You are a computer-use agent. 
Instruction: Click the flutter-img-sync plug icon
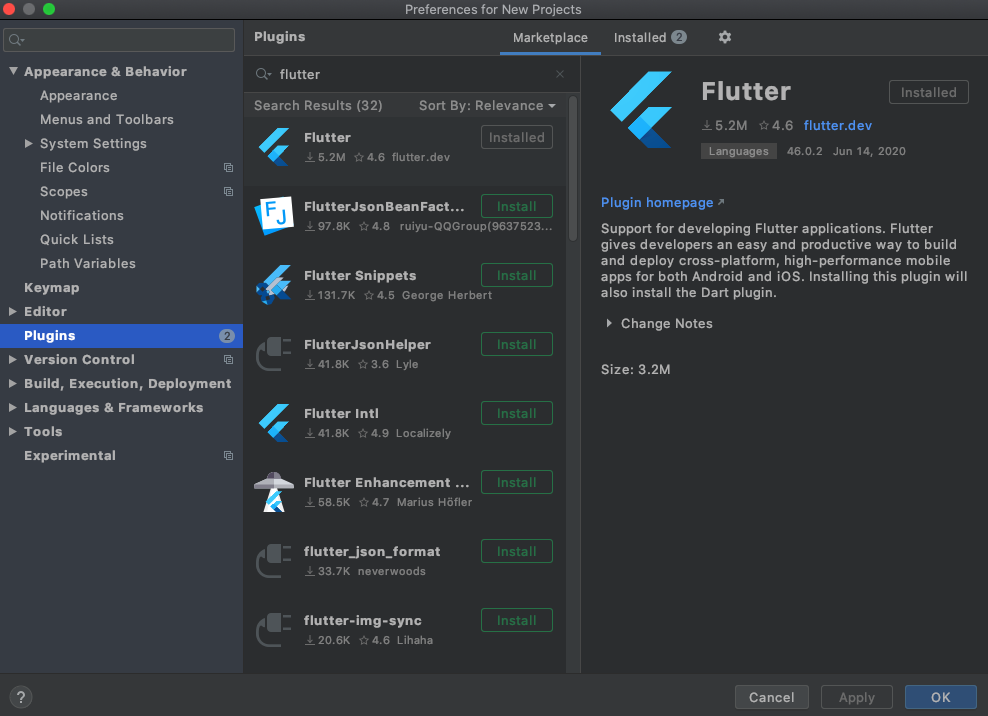274,630
